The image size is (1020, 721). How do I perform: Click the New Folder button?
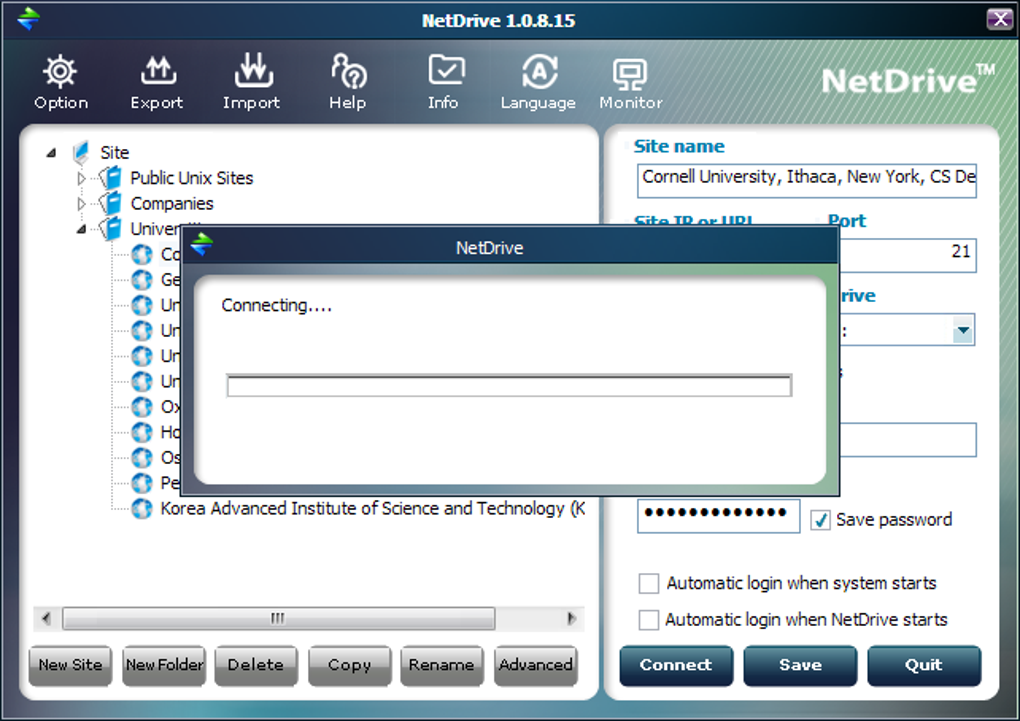pos(165,665)
